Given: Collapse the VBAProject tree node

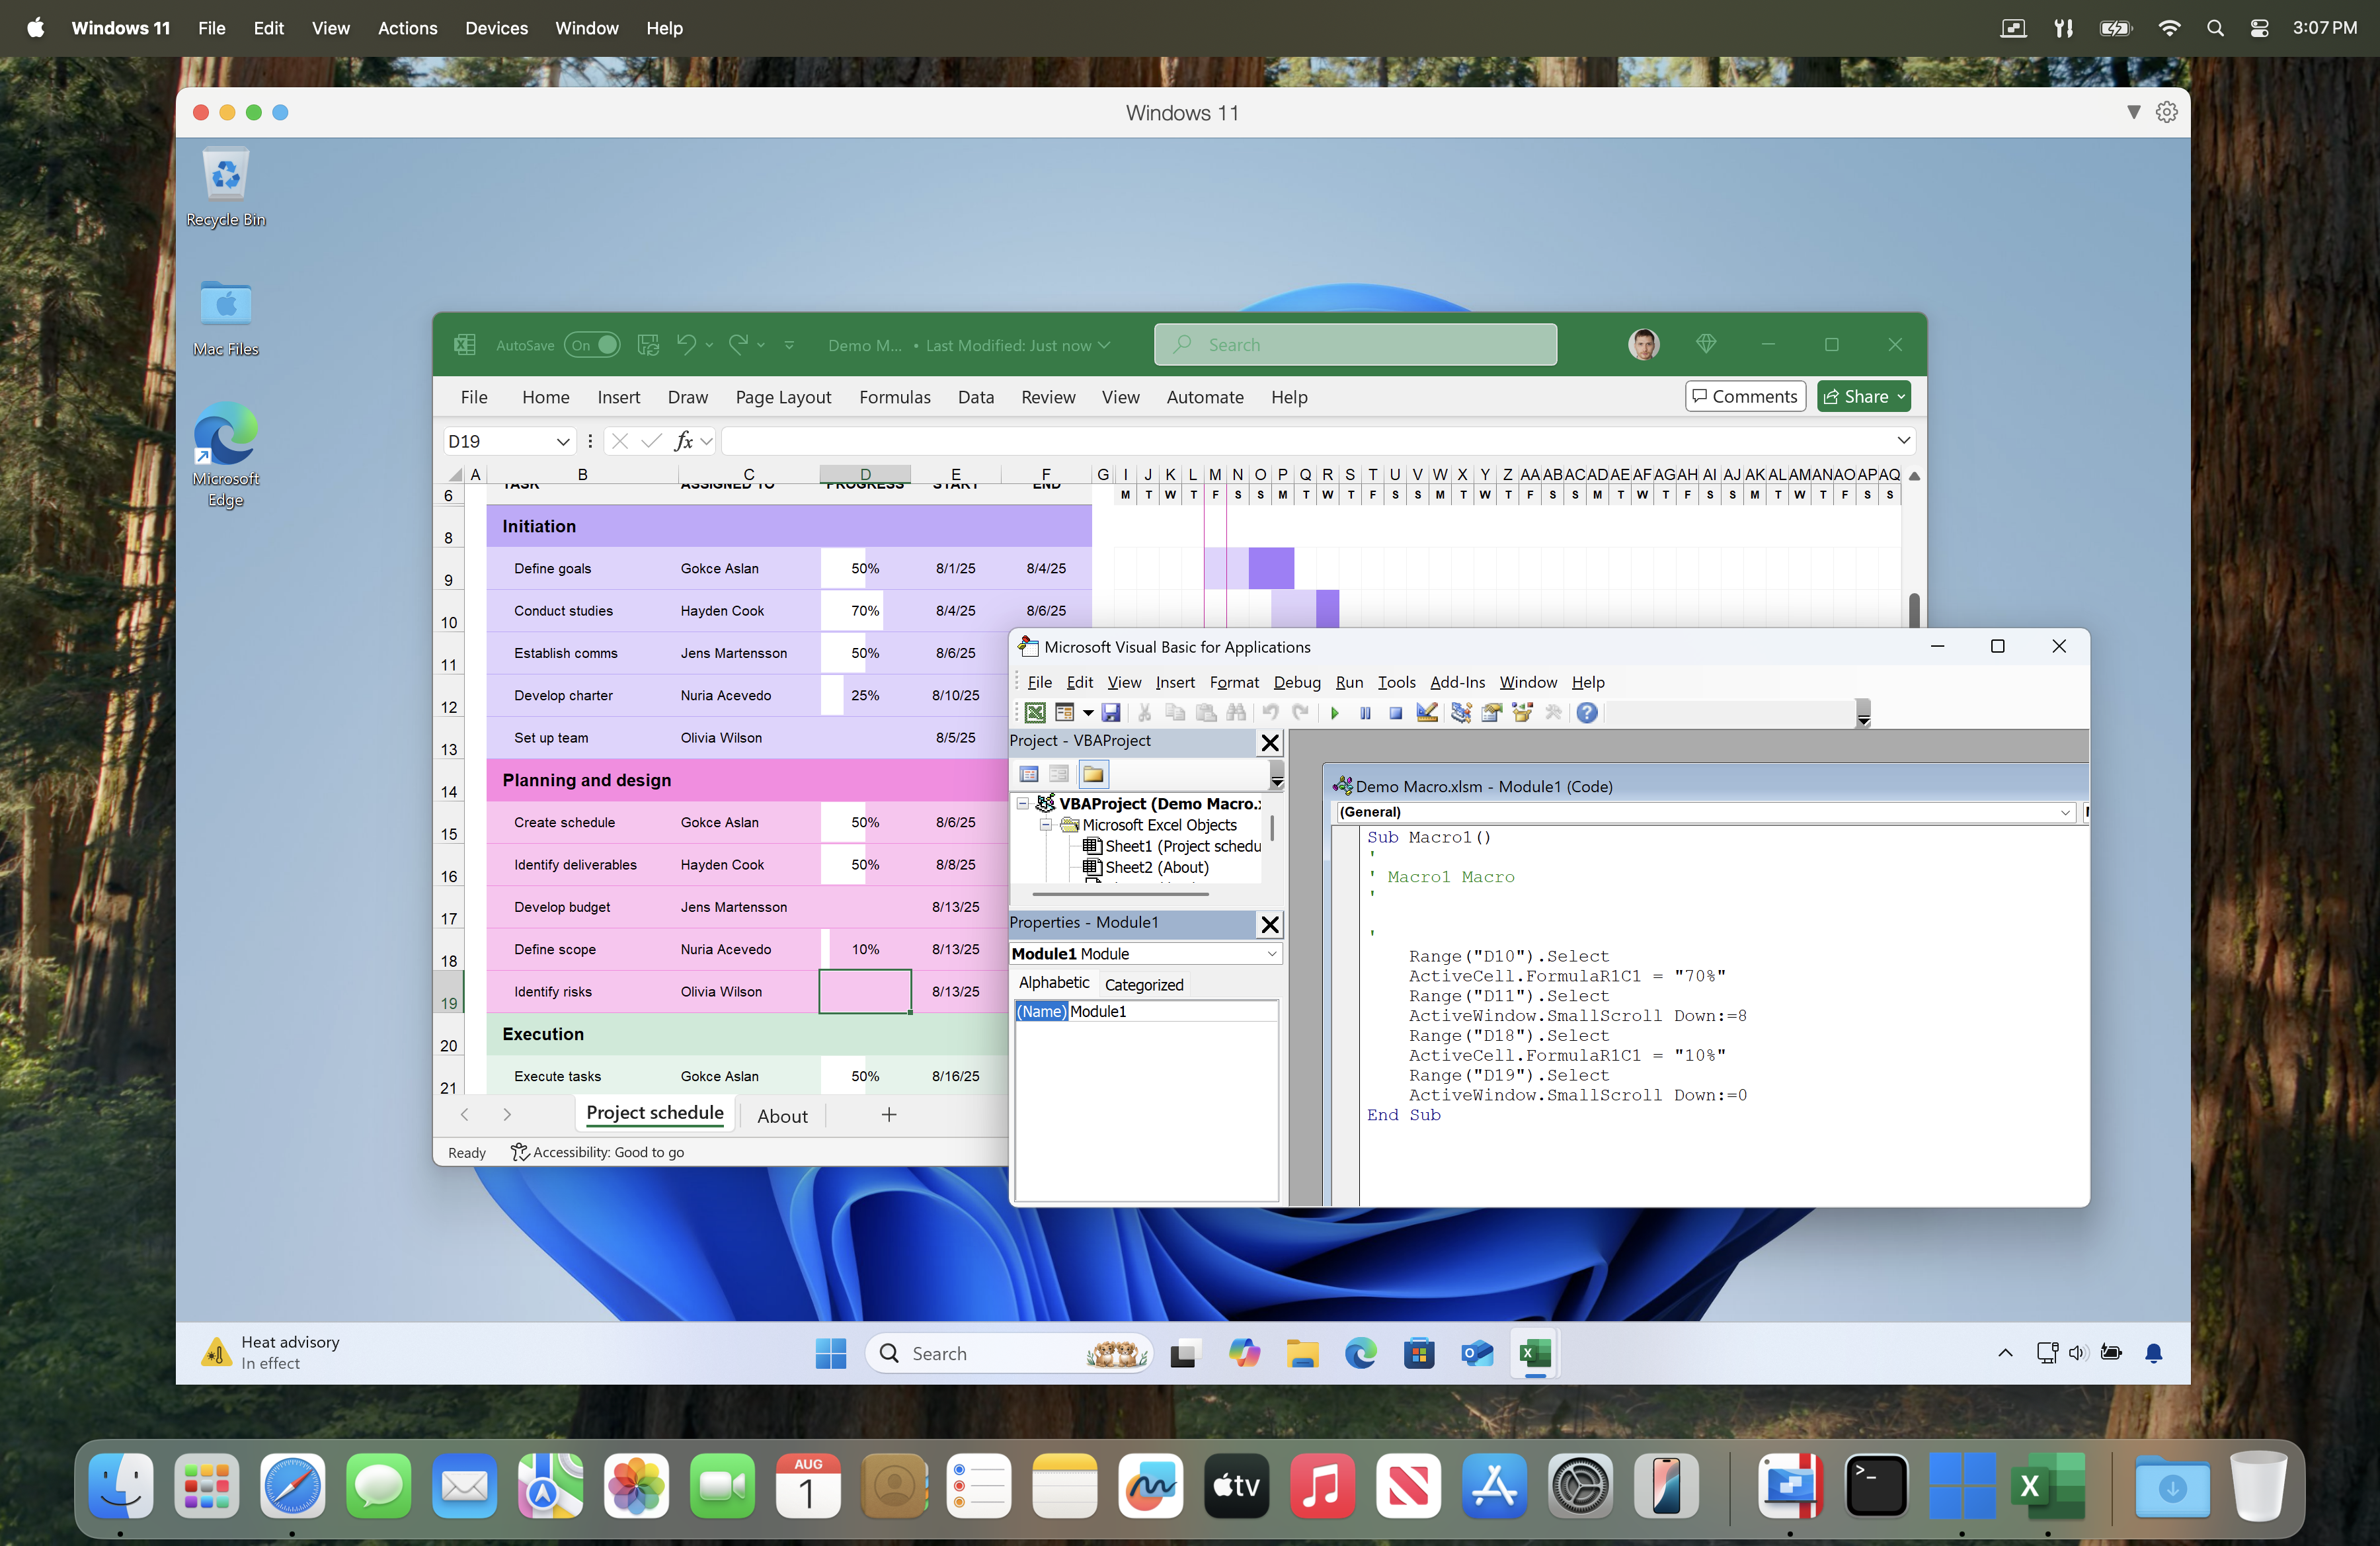Looking at the screenshot, I should tap(1022, 803).
